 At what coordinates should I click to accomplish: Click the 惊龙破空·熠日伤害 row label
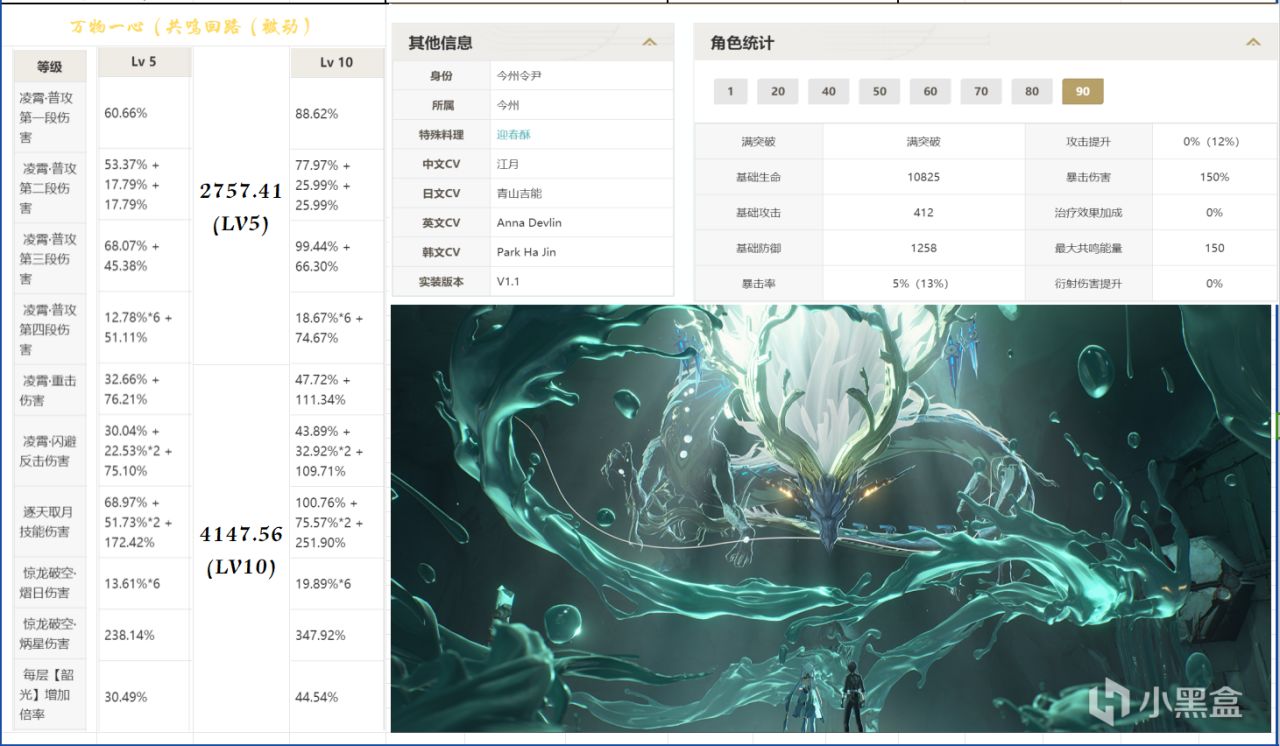point(47,583)
